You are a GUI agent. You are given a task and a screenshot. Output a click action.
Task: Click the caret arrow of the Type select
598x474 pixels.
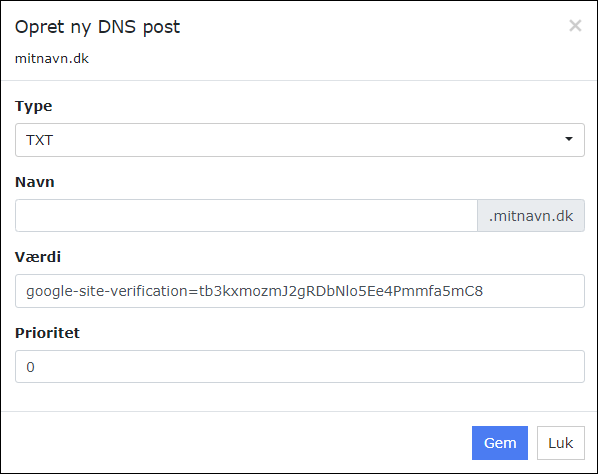569,139
